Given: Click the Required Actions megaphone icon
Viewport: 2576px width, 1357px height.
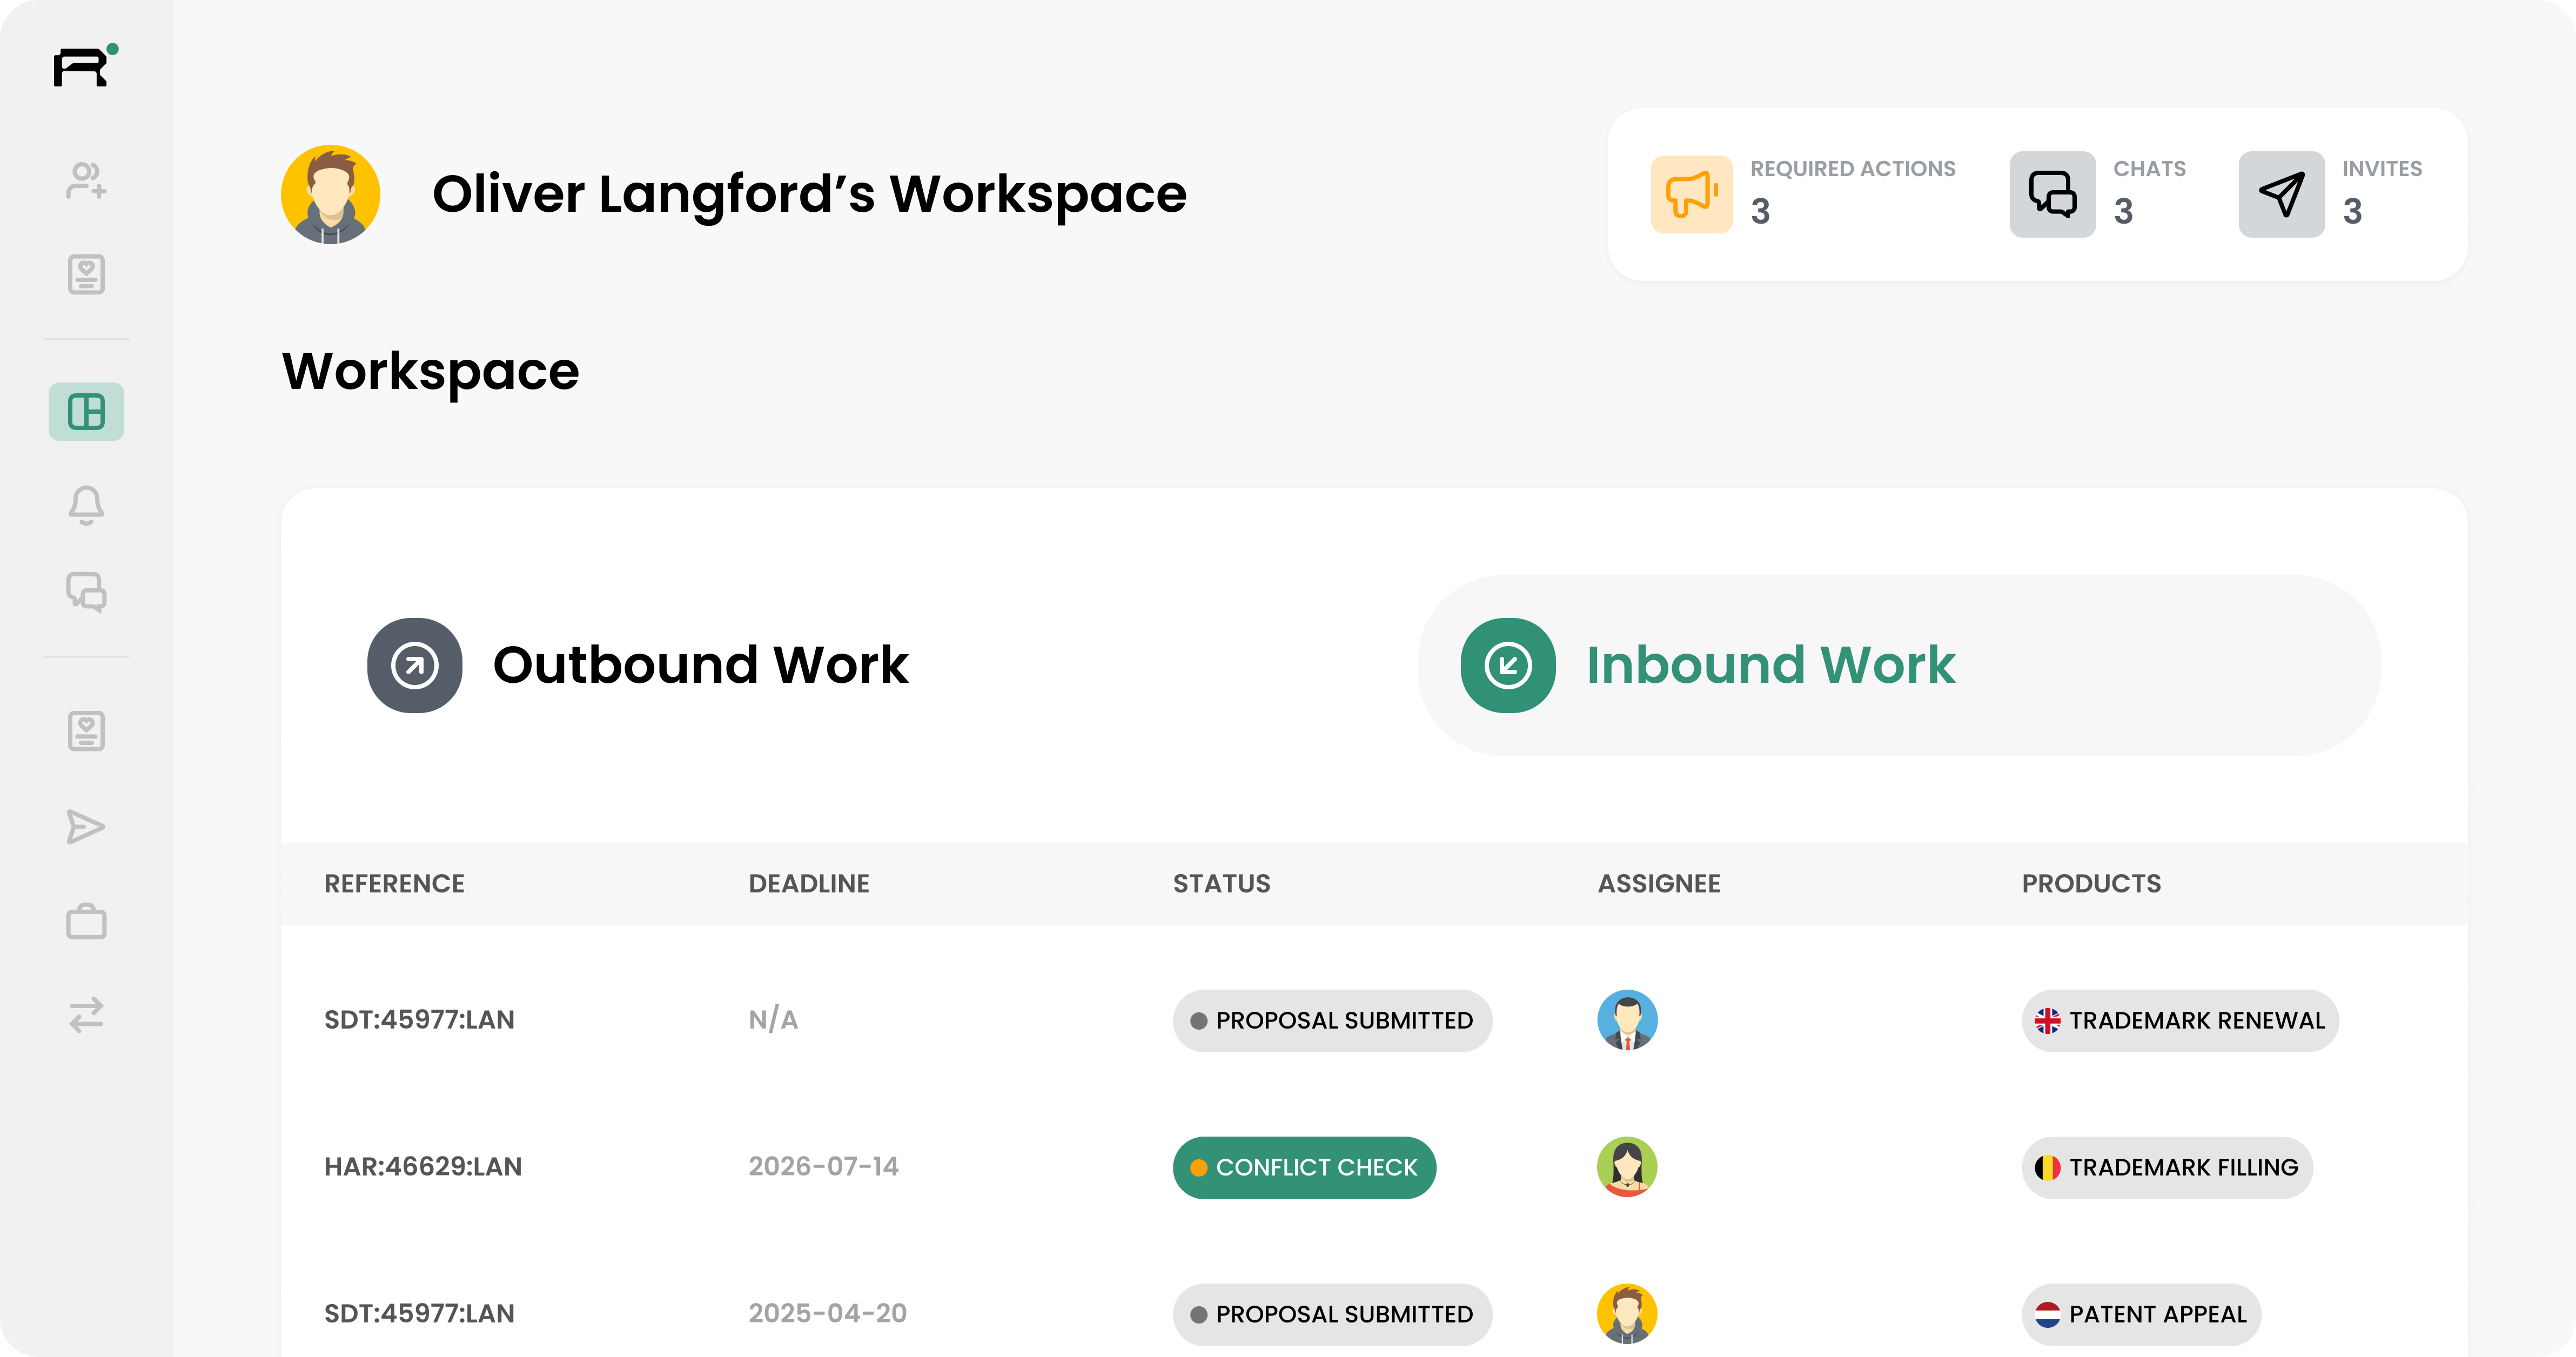Looking at the screenshot, I should coord(1691,194).
